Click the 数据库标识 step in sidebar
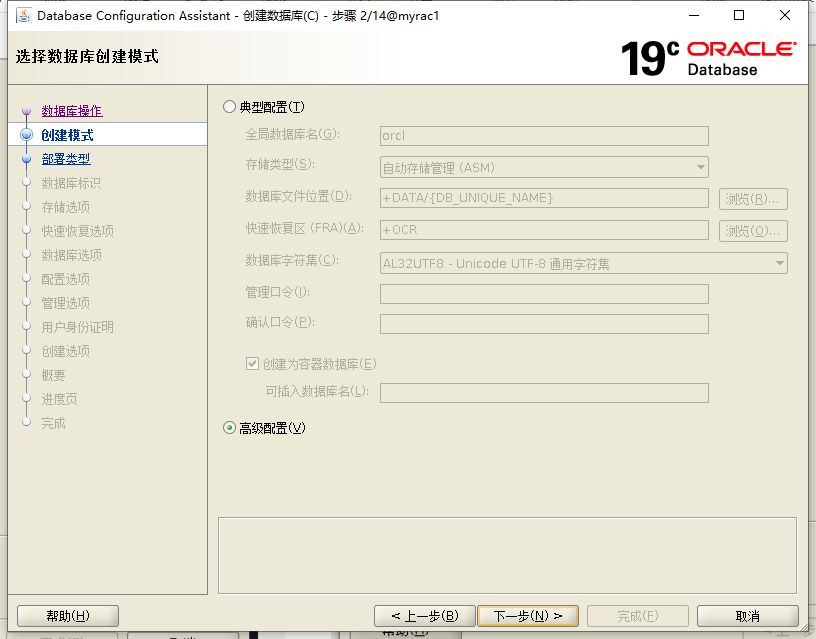This screenshot has height=639, width=816. point(71,183)
